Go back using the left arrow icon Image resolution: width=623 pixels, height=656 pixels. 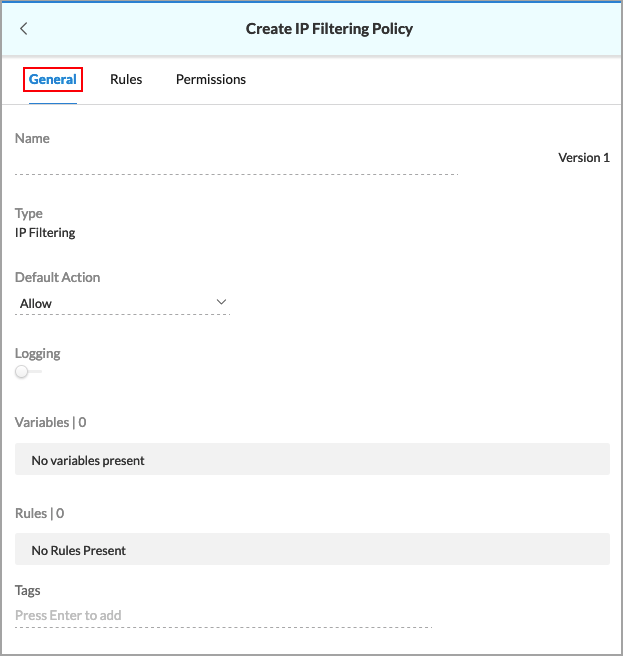[x=24, y=29]
